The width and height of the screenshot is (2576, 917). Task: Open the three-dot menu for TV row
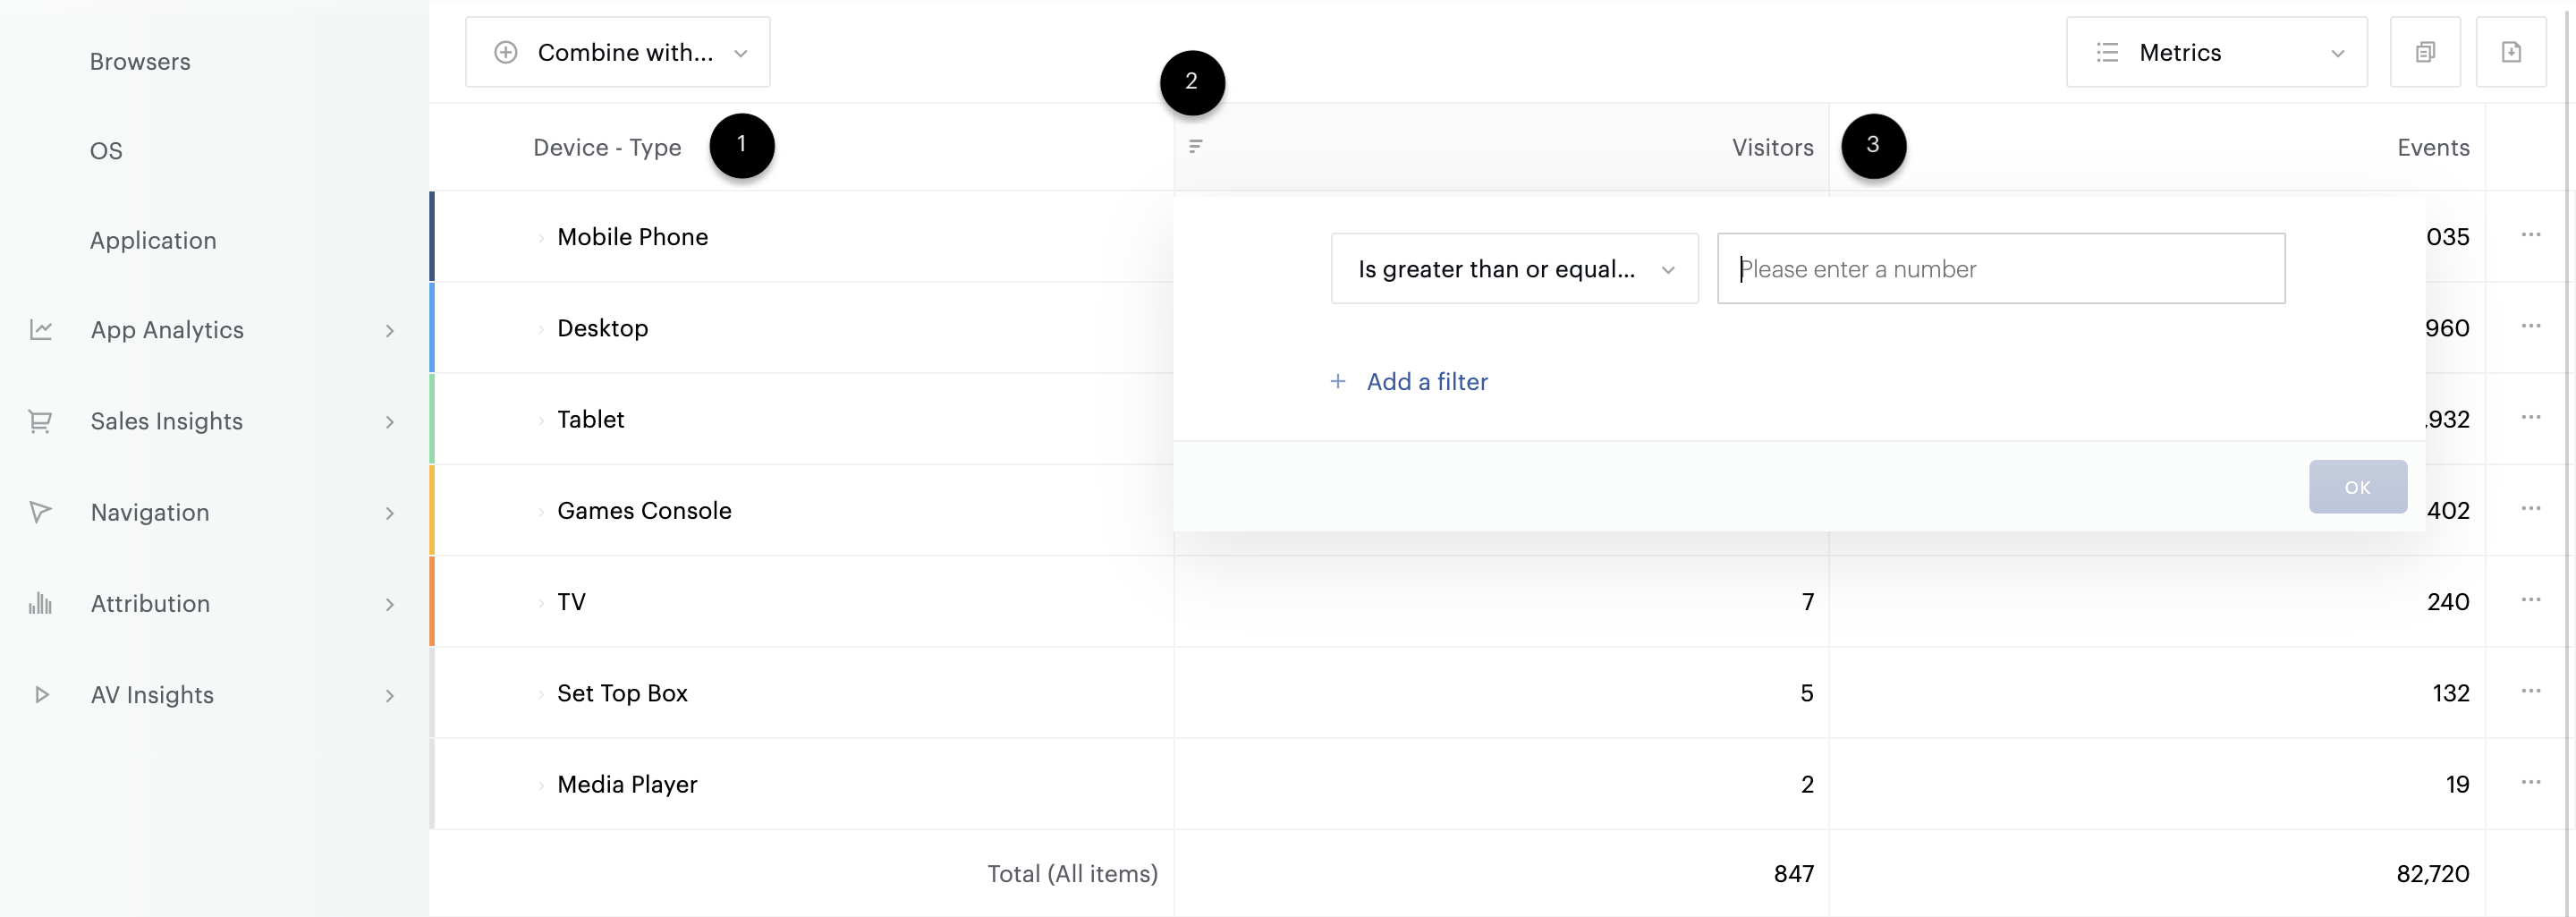pyautogui.click(x=2530, y=600)
